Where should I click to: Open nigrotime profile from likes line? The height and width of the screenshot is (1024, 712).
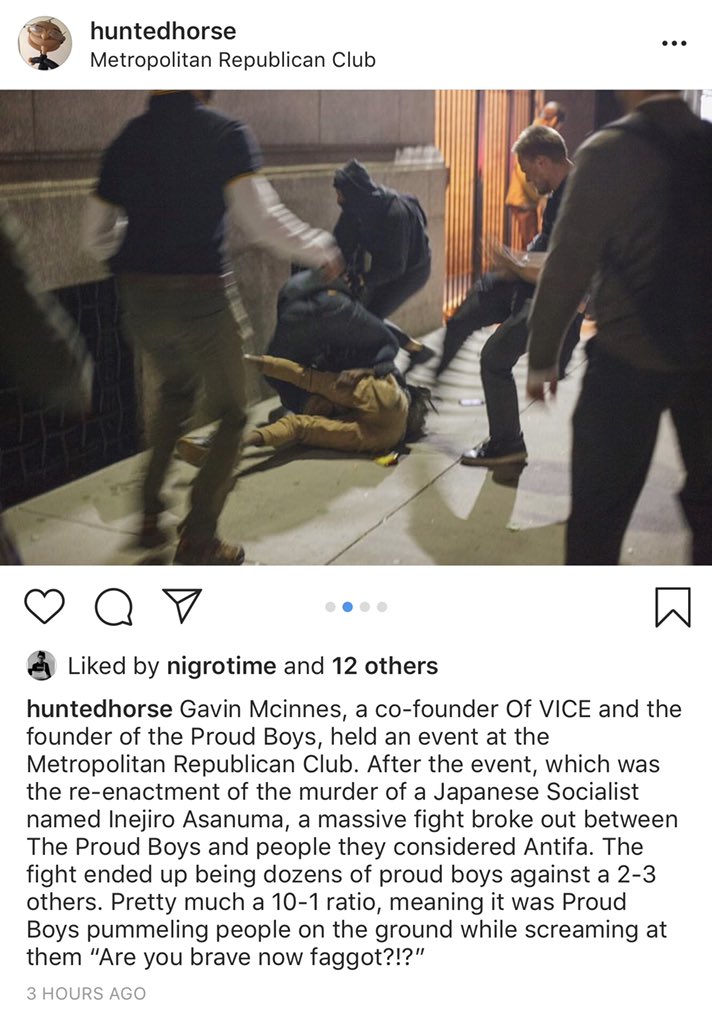(x=221, y=666)
